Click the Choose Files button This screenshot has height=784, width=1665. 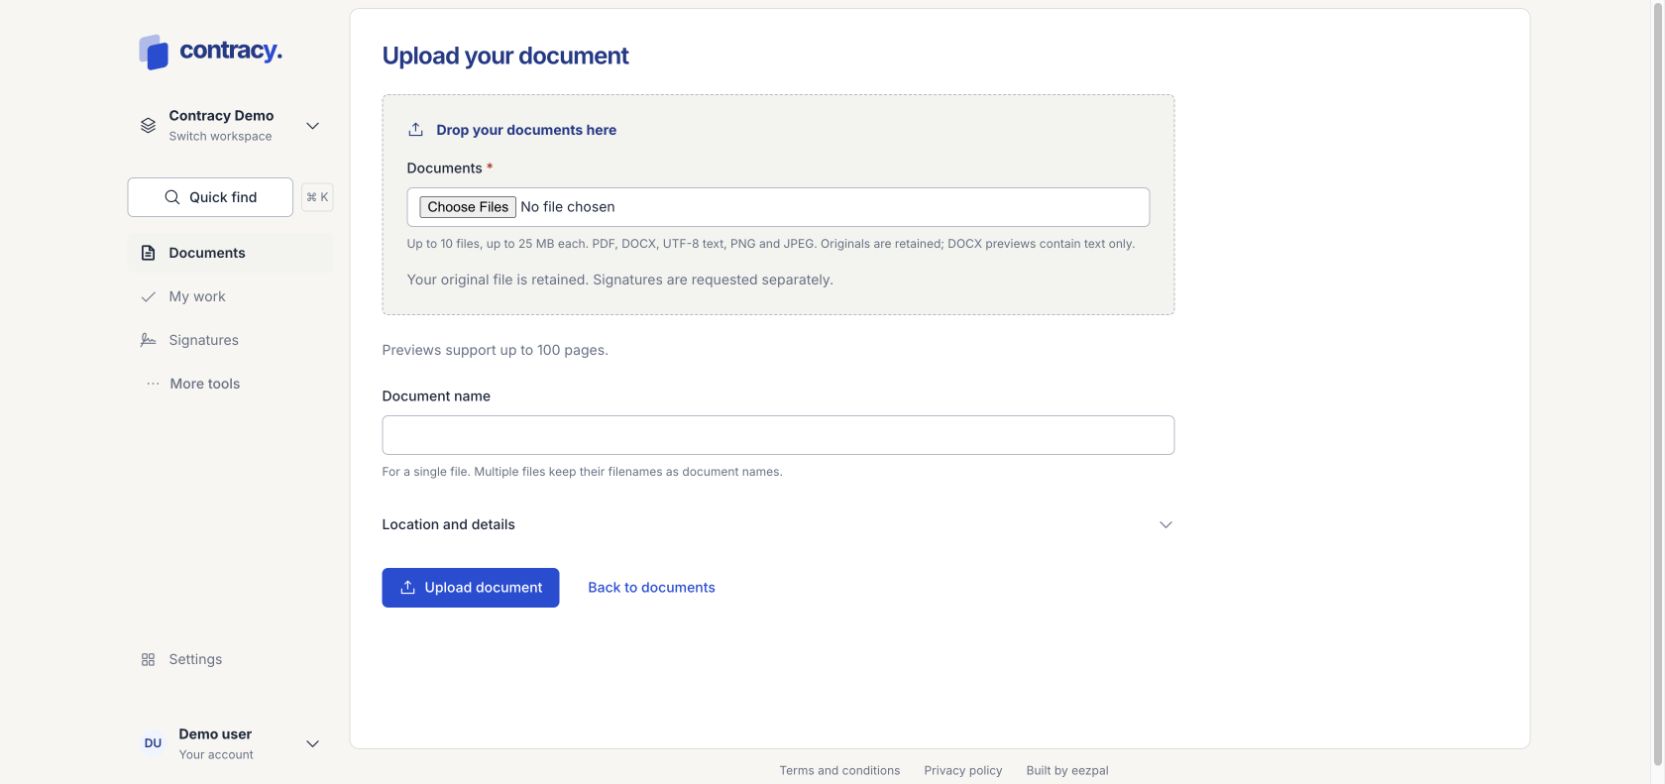point(467,207)
